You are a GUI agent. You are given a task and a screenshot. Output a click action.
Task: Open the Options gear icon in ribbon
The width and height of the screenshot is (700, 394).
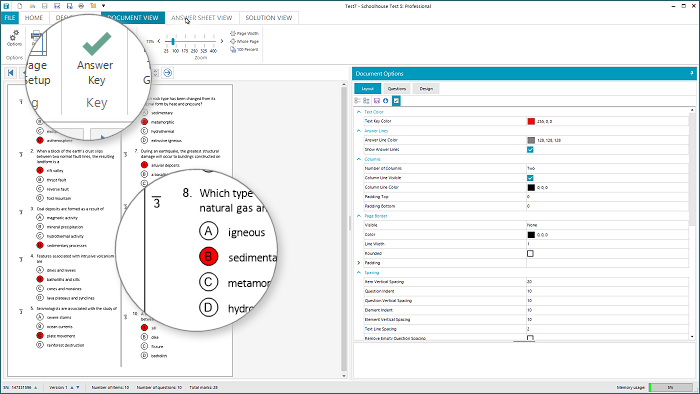(x=14, y=37)
